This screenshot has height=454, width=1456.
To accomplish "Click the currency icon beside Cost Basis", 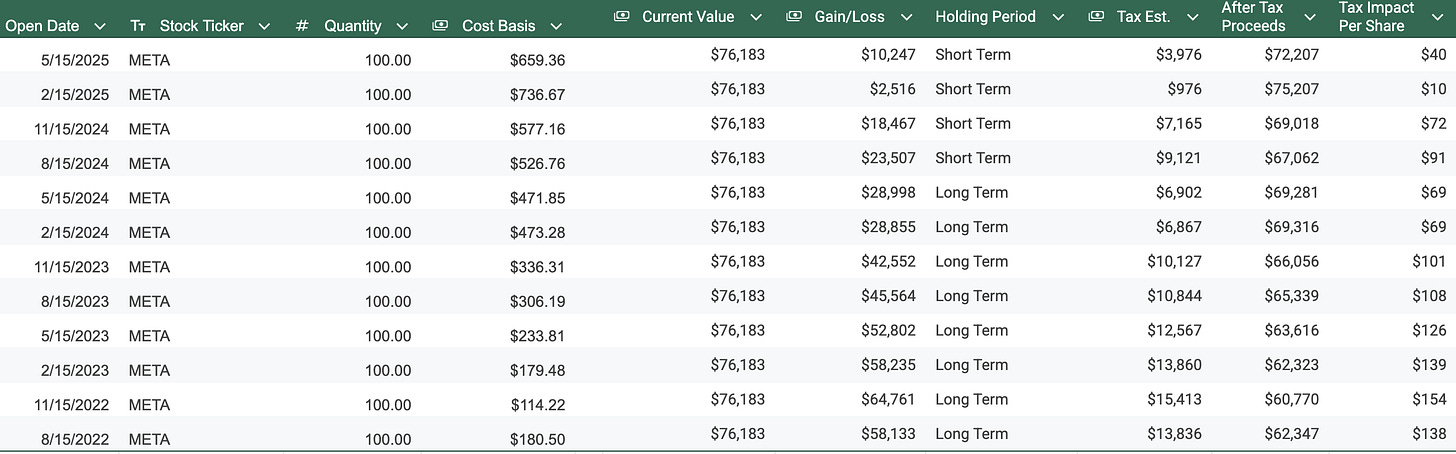I will 440,27.
